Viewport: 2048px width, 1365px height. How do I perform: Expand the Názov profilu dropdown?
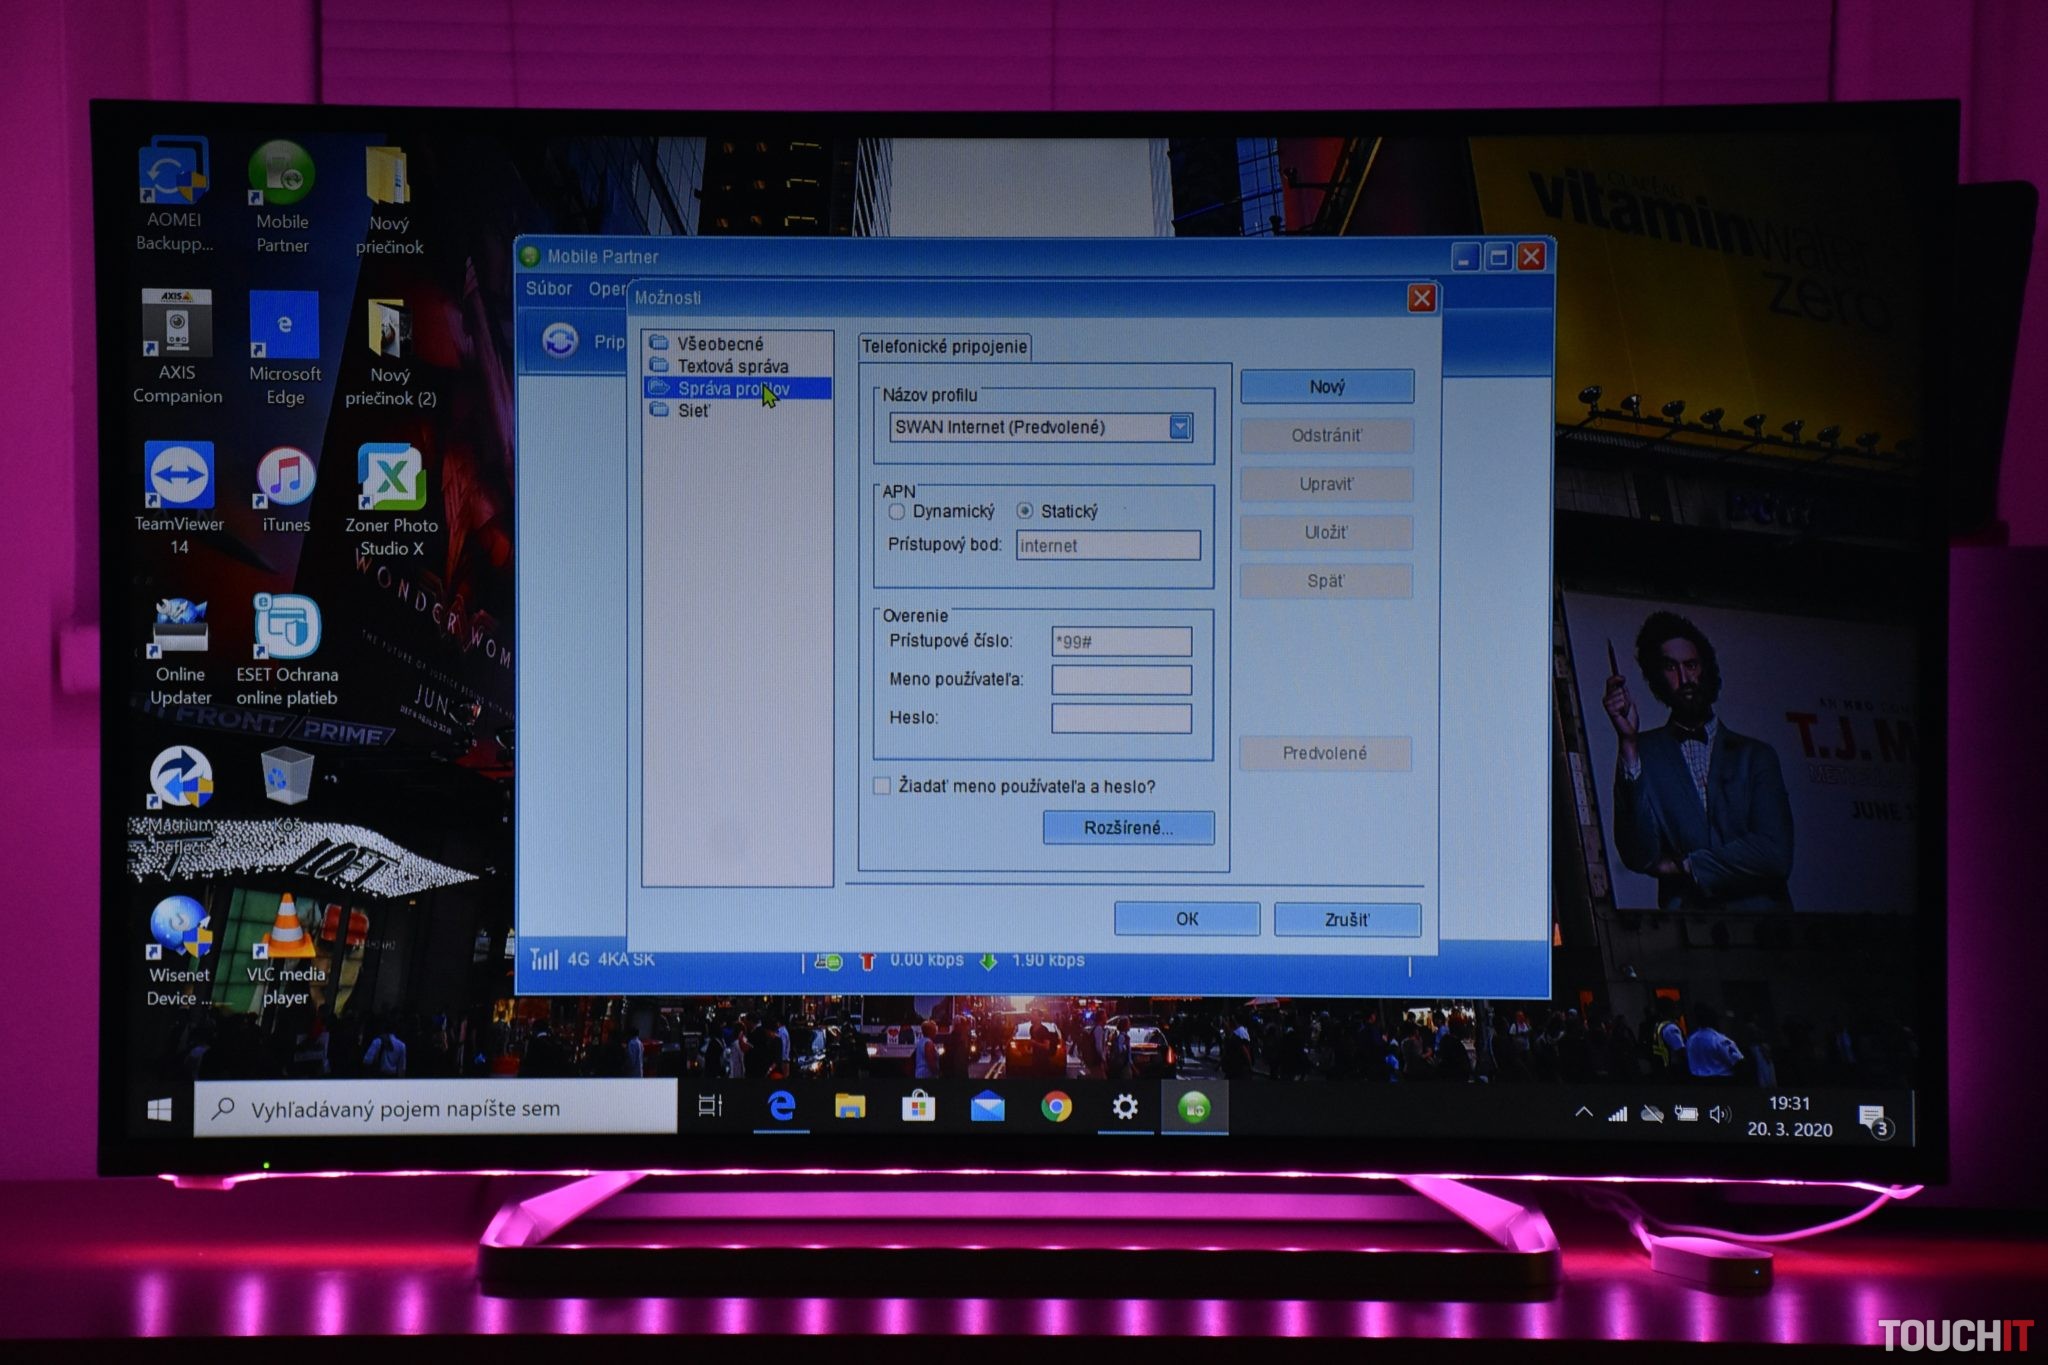pos(1180,427)
